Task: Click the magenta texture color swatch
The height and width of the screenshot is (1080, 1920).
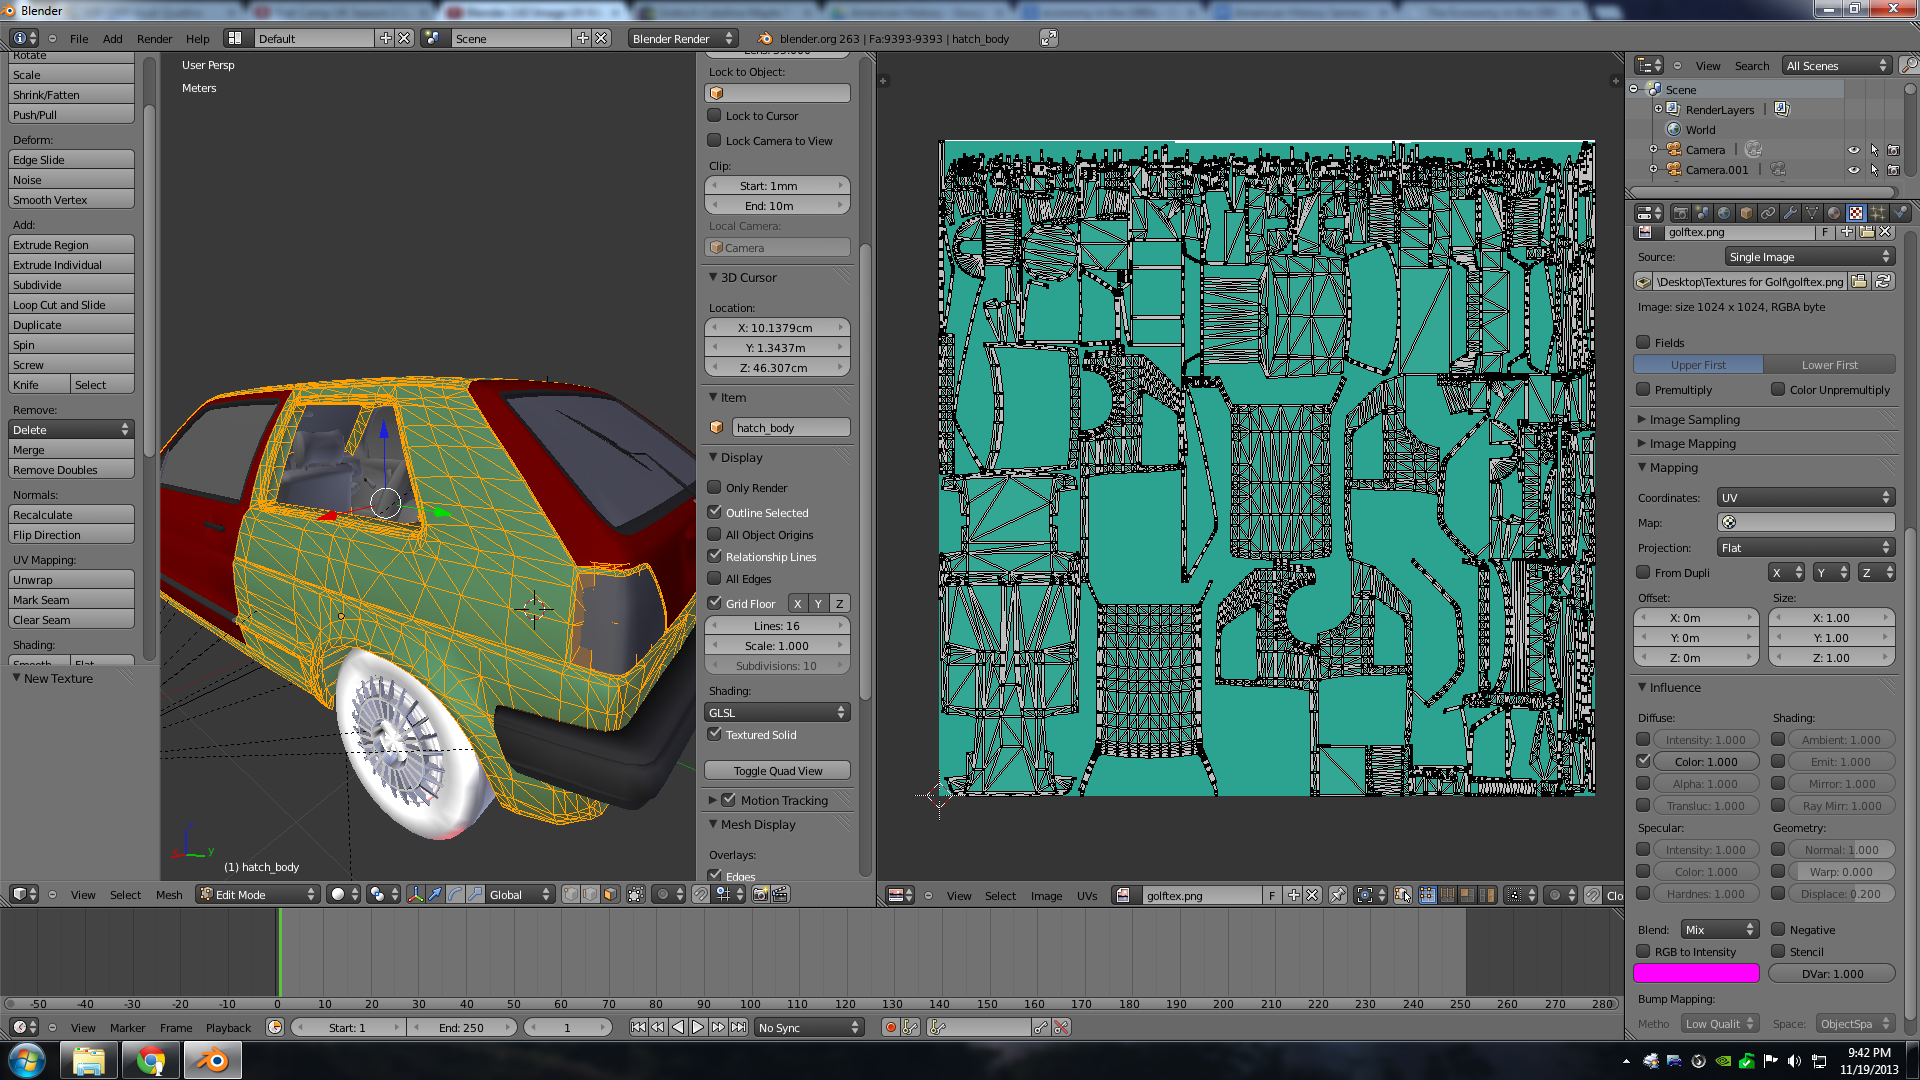Action: (x=1696, y=973)
